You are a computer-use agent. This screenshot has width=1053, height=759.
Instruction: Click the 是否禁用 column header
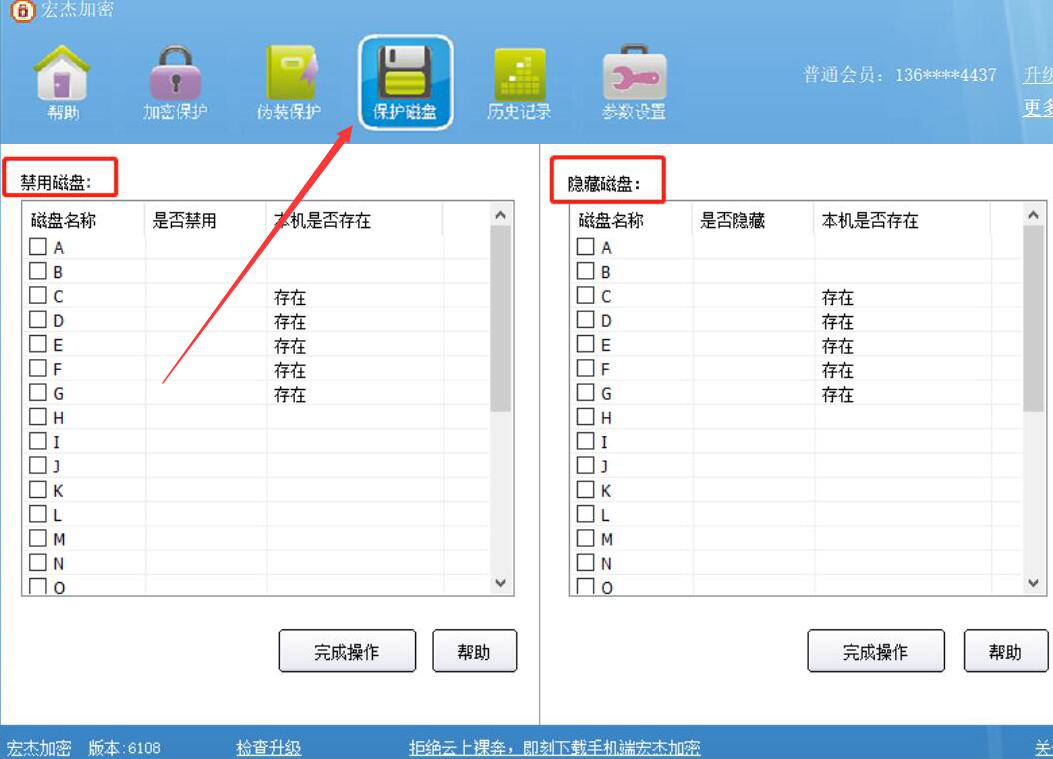coord(185,220)
